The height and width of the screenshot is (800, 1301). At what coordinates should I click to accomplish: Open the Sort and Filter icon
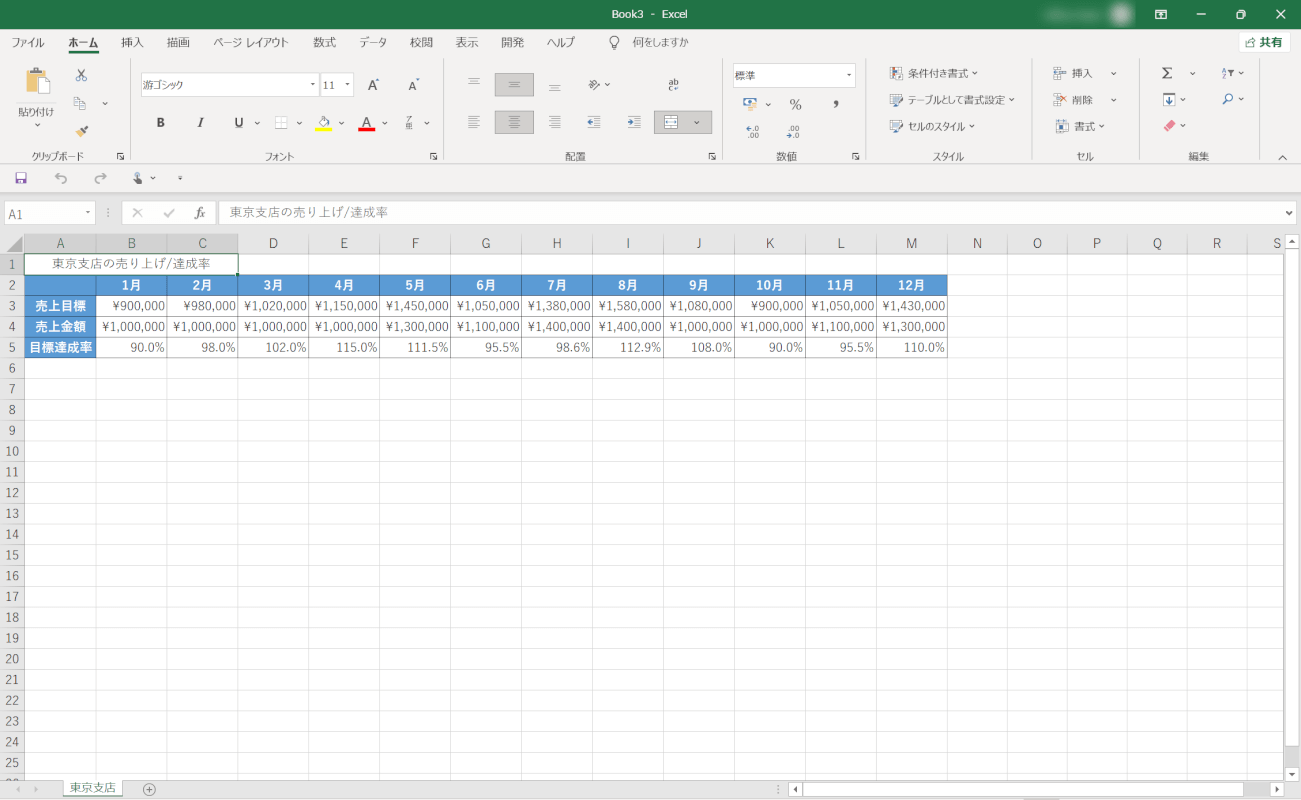pyautogui.click(x=1228, y=73)
